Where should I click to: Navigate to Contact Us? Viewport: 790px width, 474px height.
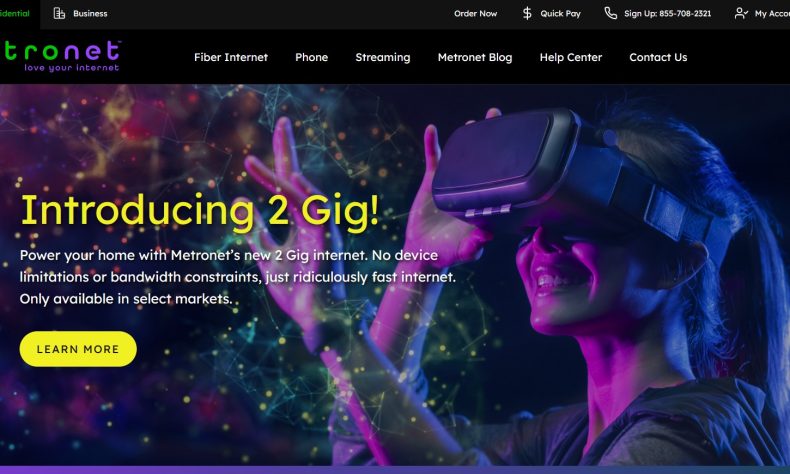(658, 57)
